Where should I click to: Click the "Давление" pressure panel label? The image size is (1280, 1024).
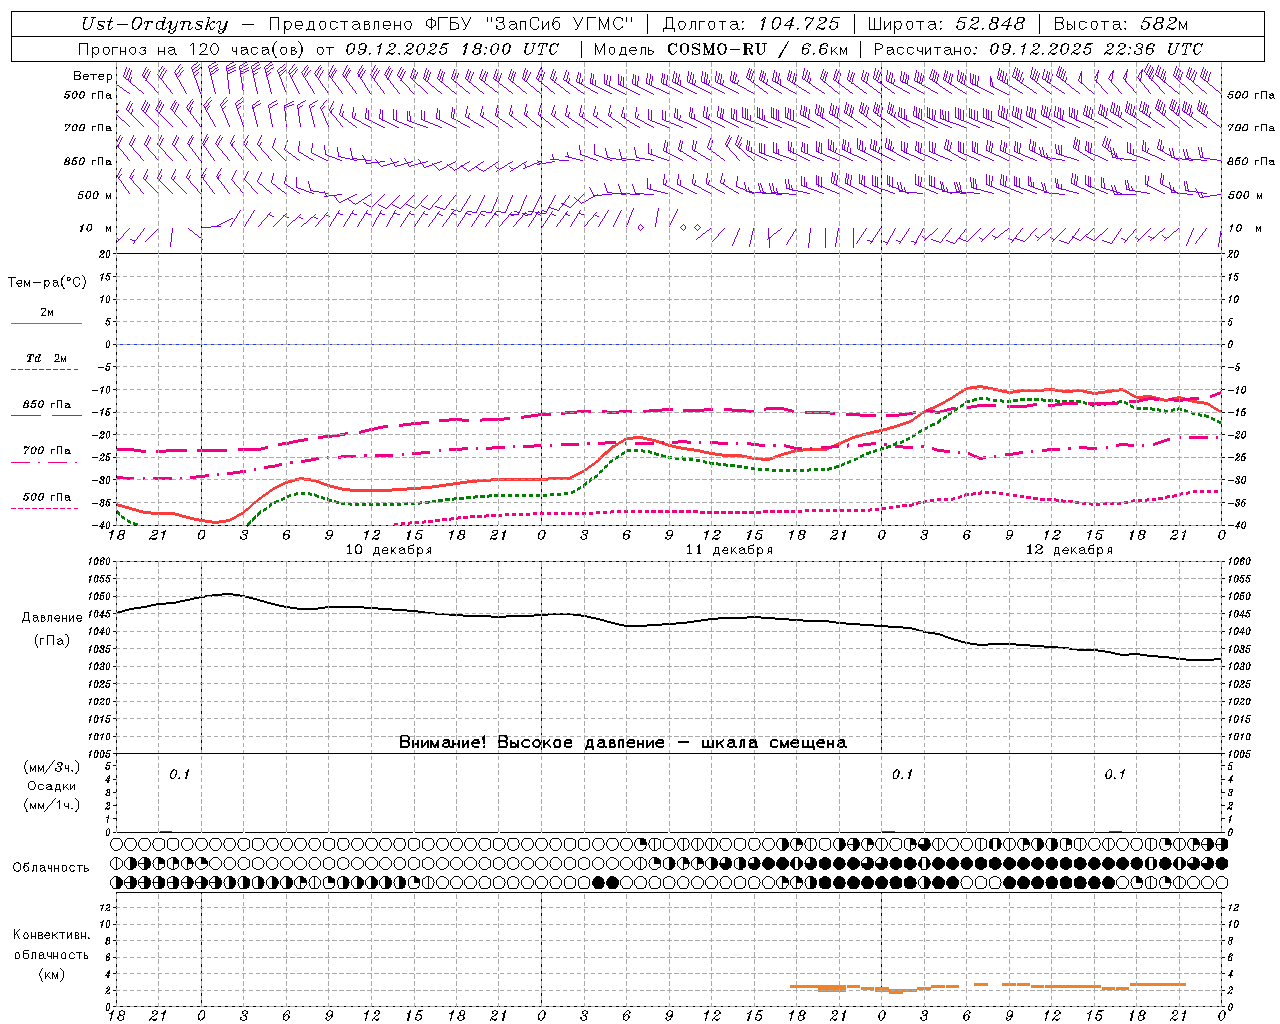(x=52, y=618)
